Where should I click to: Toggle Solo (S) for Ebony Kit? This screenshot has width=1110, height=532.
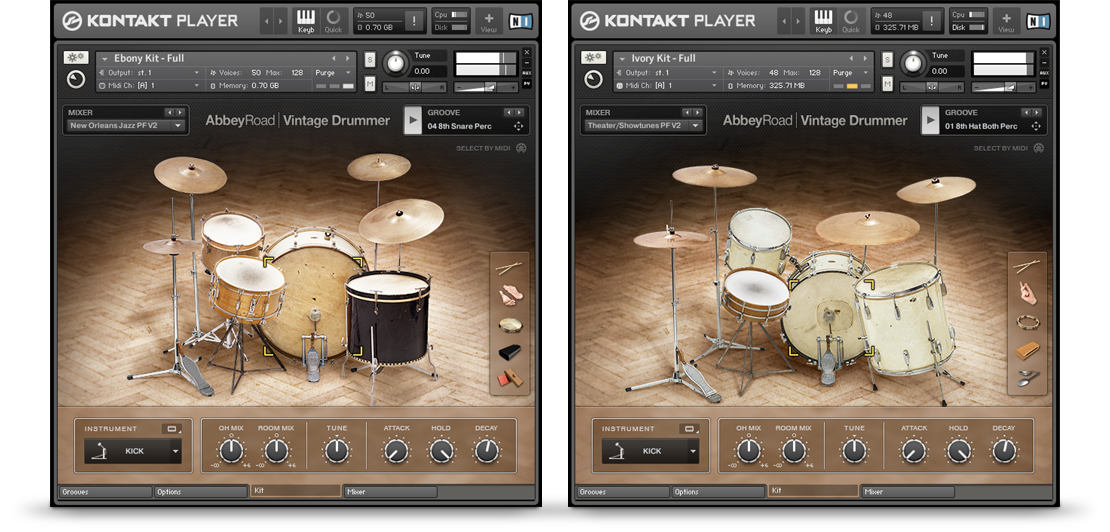click(x=370, y=59)
